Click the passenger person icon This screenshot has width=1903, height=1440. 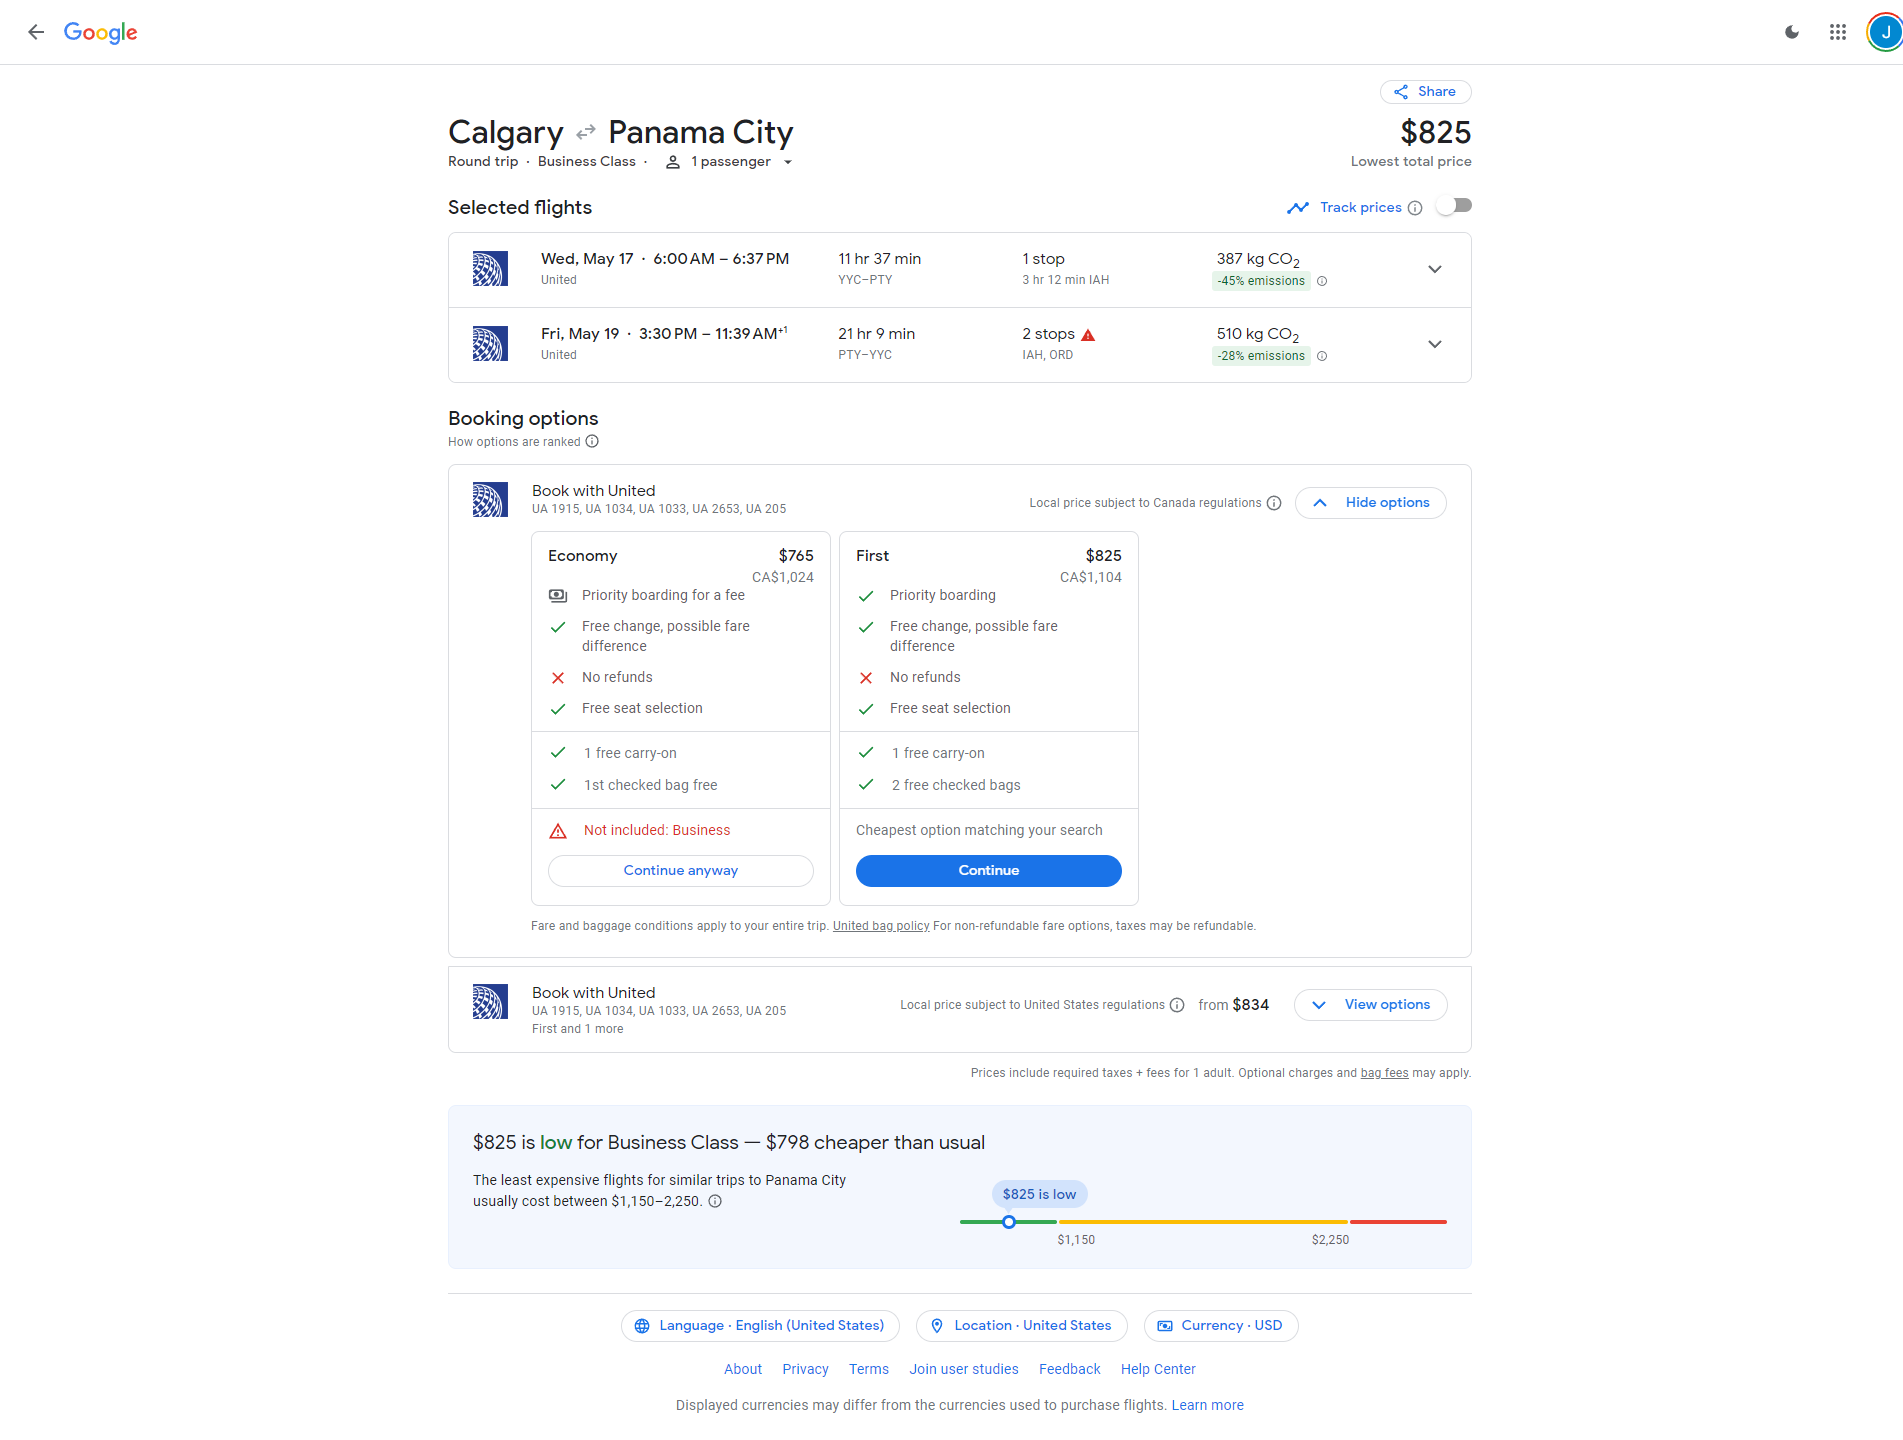tap(673, 161)
